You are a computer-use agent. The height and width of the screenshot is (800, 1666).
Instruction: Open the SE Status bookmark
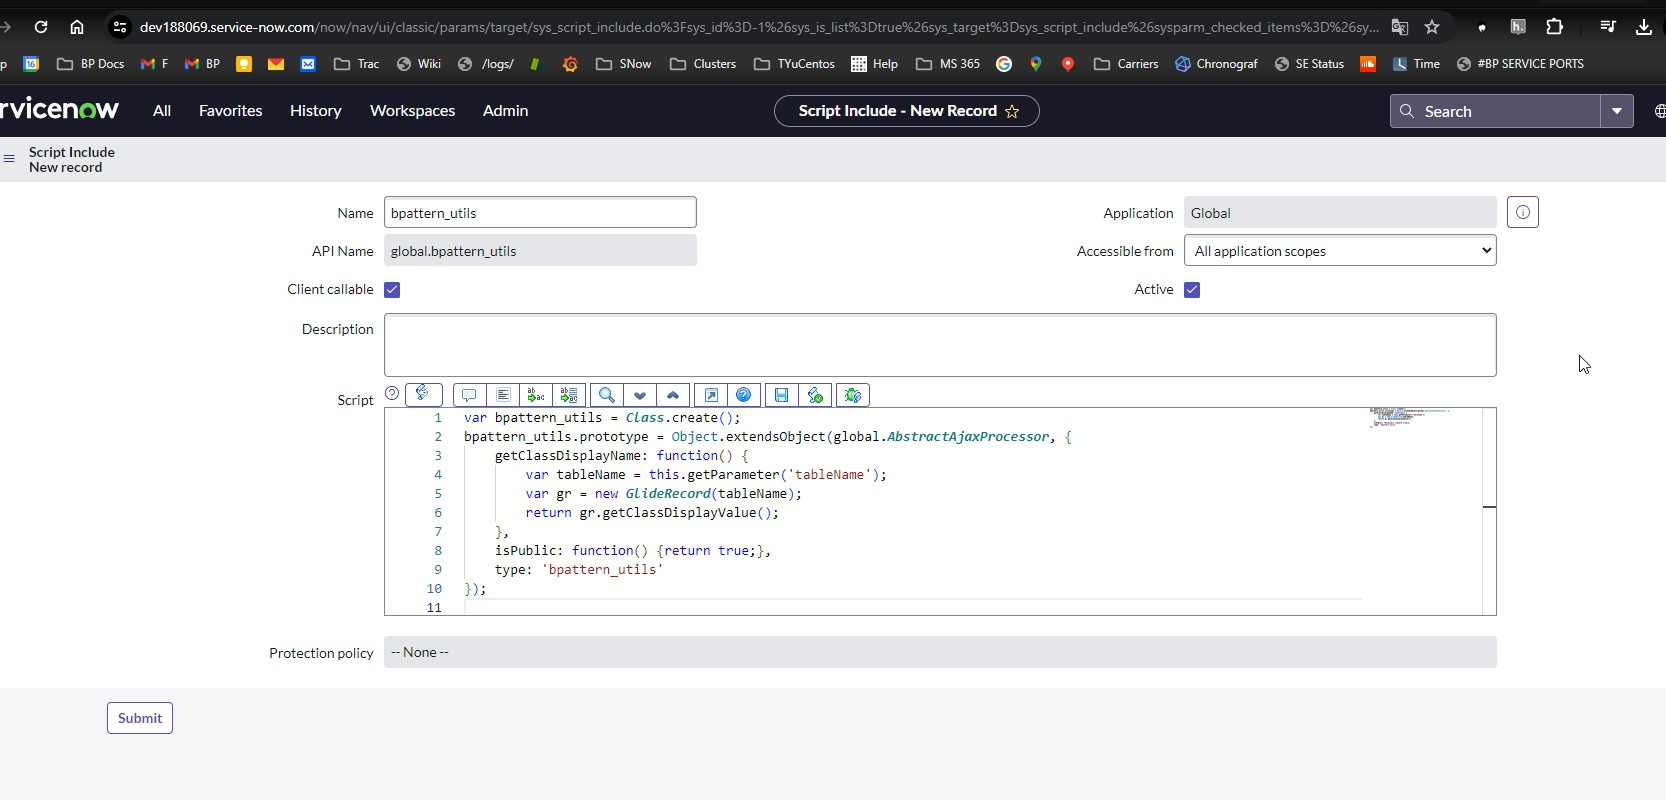click(1310, 64)
